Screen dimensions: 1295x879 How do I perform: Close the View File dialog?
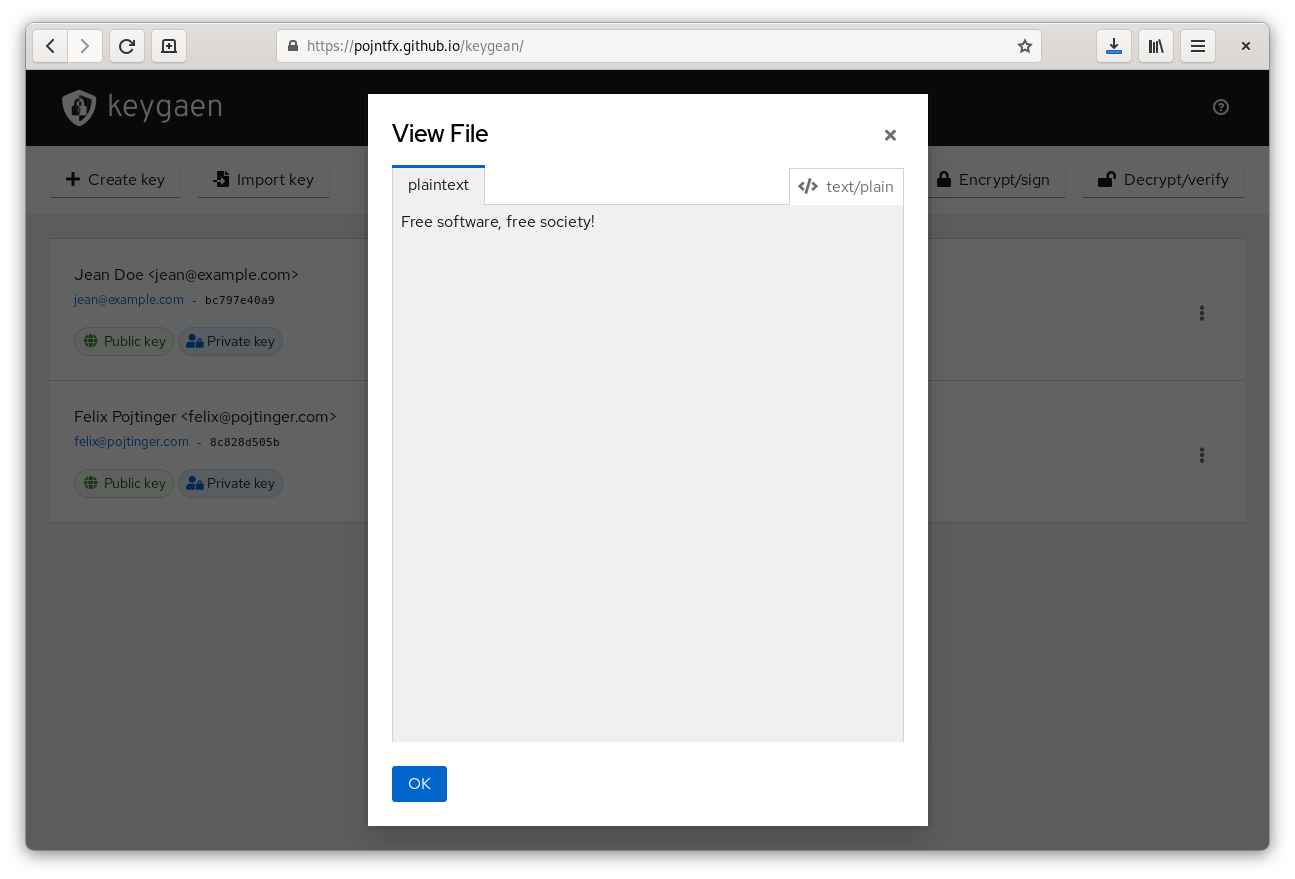pyautogui.click(x=890, y=135)
